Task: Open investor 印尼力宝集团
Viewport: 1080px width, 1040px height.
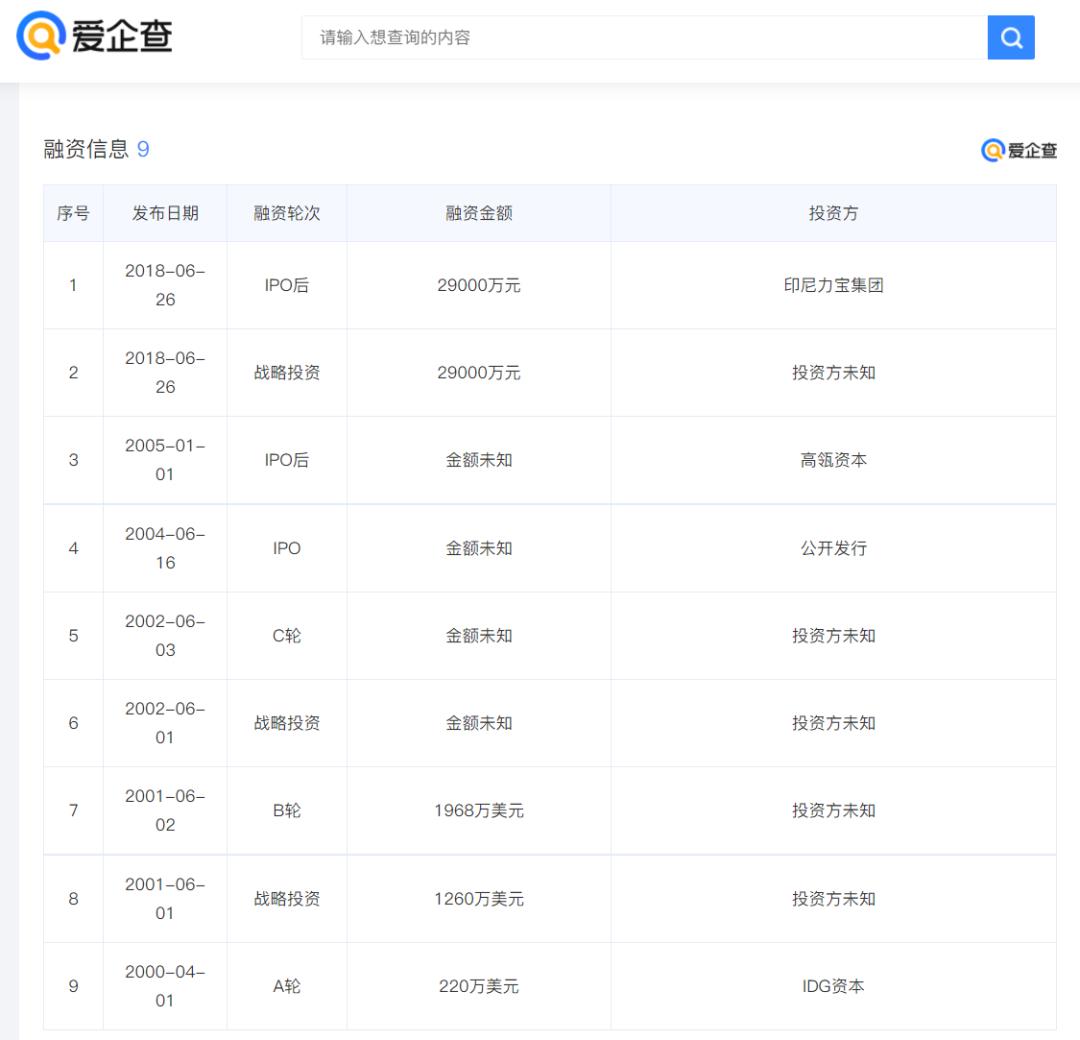Action: pos(833,285)
